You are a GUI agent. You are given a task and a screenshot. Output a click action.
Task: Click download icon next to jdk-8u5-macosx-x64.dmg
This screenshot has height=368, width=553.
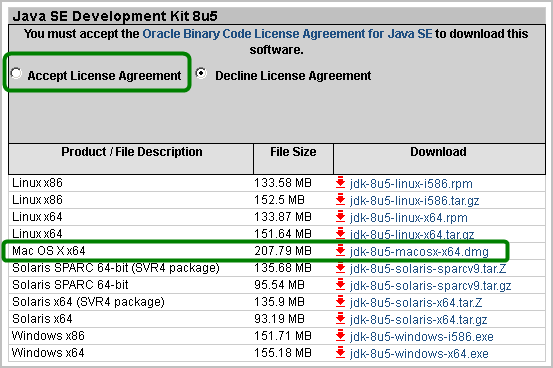tap(340, 251)
